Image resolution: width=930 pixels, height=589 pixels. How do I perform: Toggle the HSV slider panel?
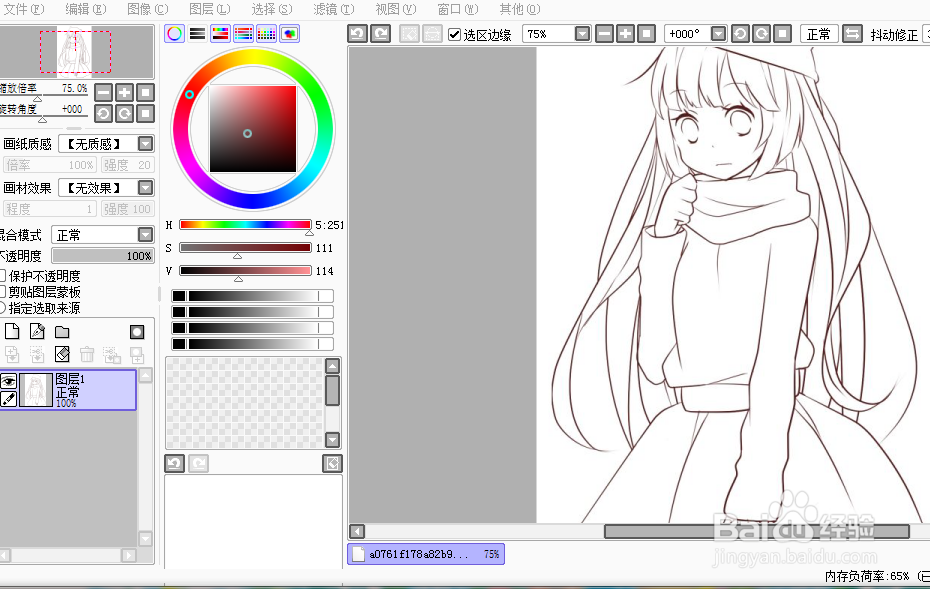(x=221, y=34)
